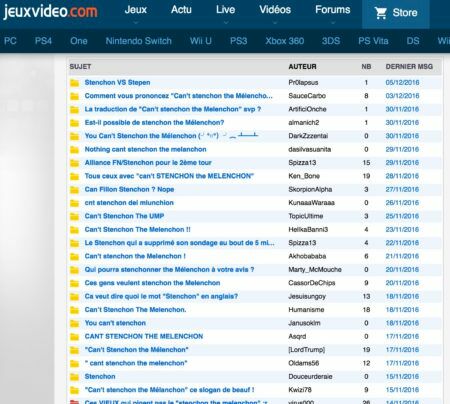Click folder icon beside 'Est-il possible de stenchon'
This screenshot has height=404, width=450.
tap(74, 123)
